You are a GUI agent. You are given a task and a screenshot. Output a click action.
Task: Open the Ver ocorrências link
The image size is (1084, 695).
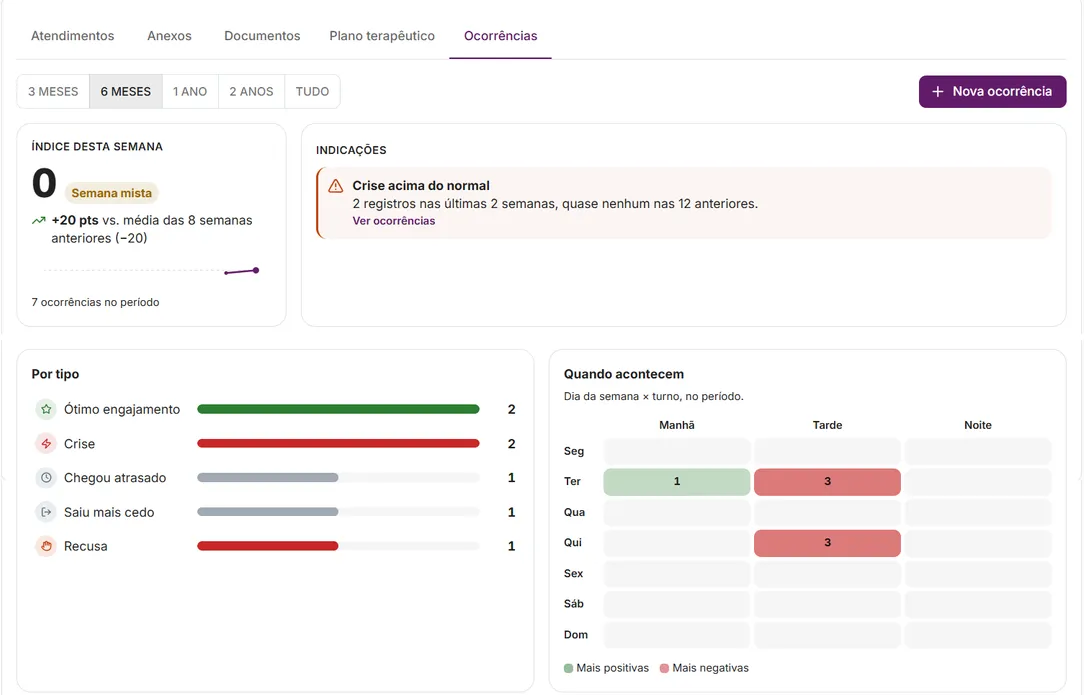[394, 221]
